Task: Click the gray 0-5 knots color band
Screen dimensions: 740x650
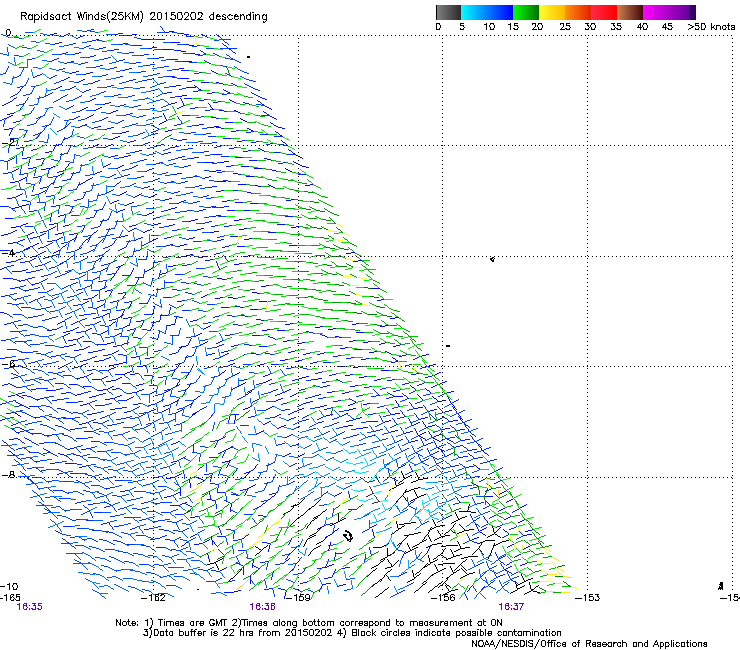Action: 448,12
